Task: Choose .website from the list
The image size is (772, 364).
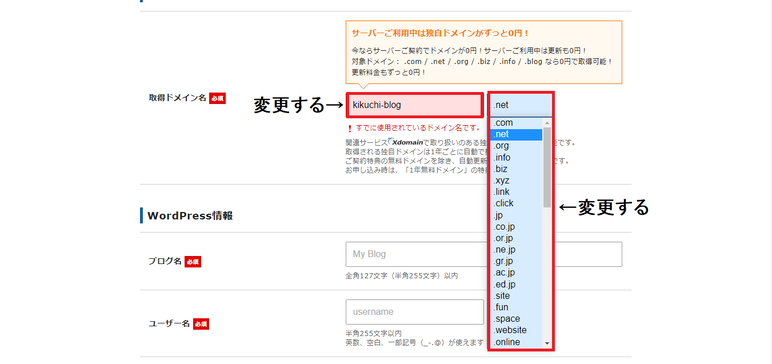Action: 516,330
